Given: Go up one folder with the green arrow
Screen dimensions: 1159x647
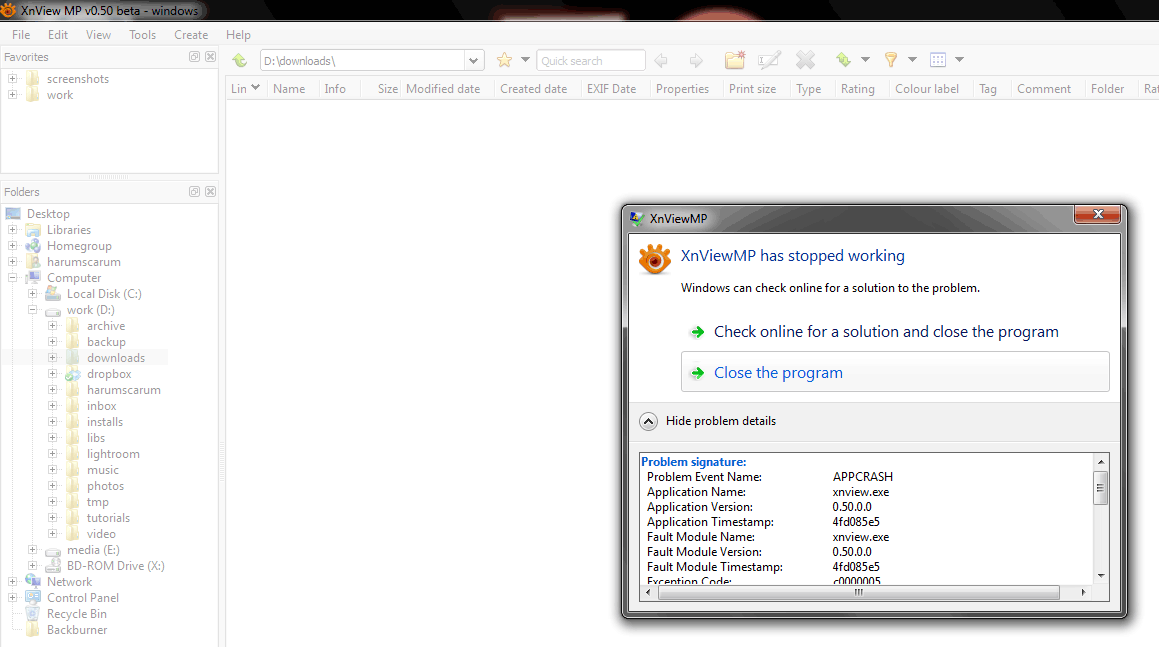Looking at the screenshot, I should [239, 61].
